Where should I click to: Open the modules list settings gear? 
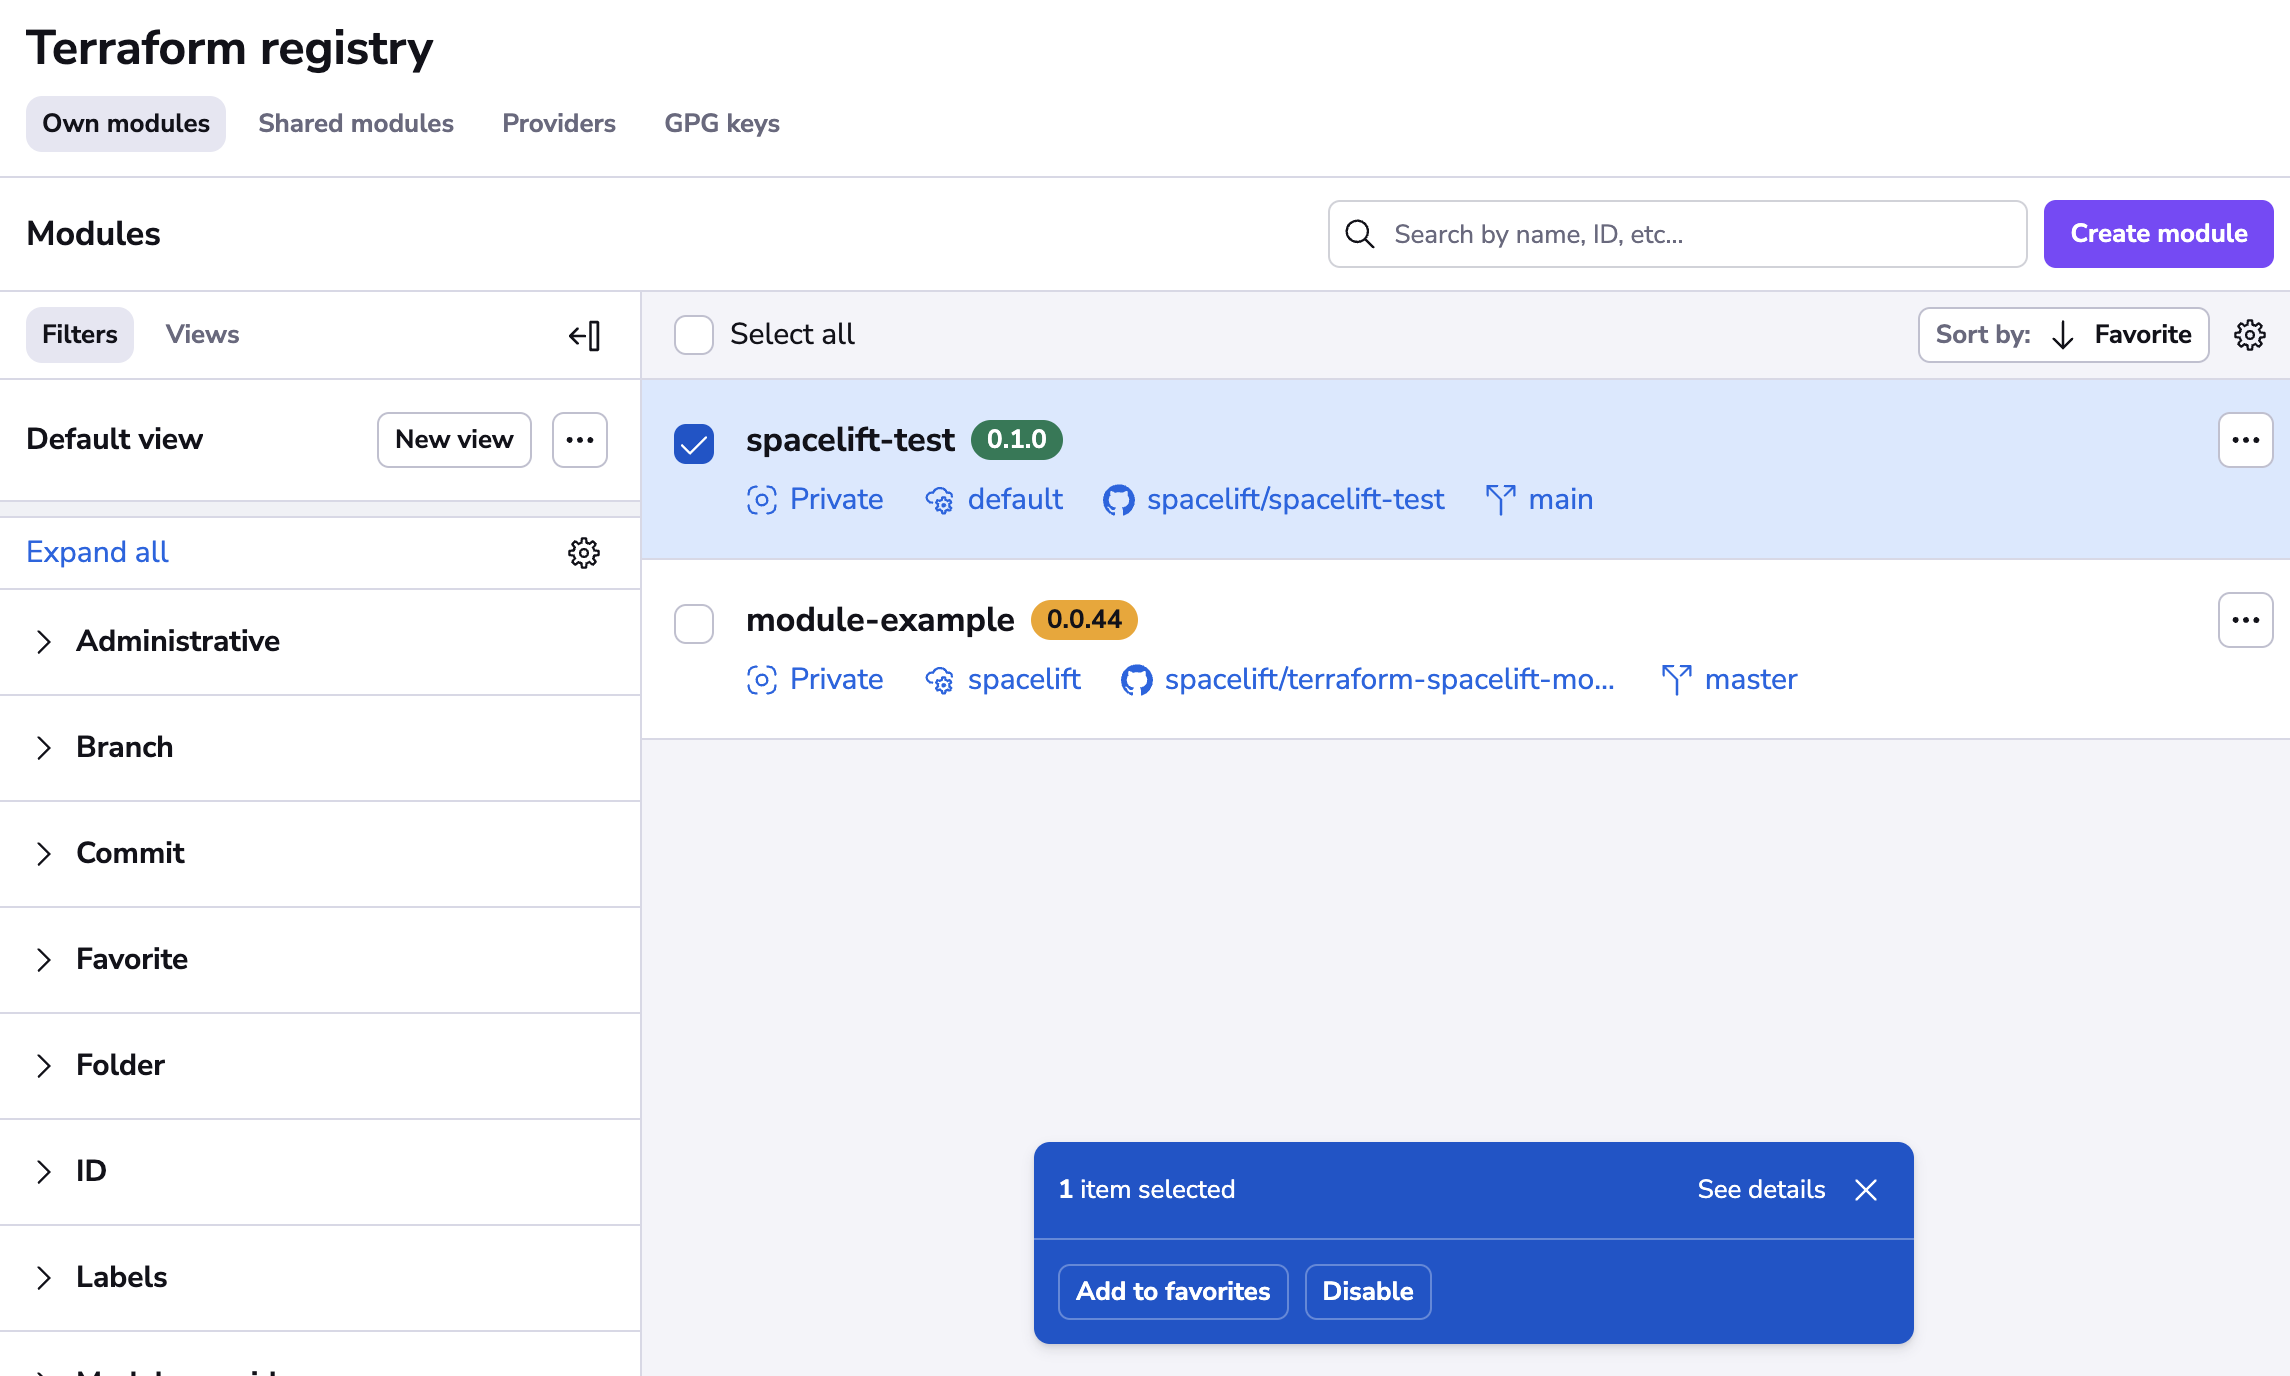[x=2249, y=334]
